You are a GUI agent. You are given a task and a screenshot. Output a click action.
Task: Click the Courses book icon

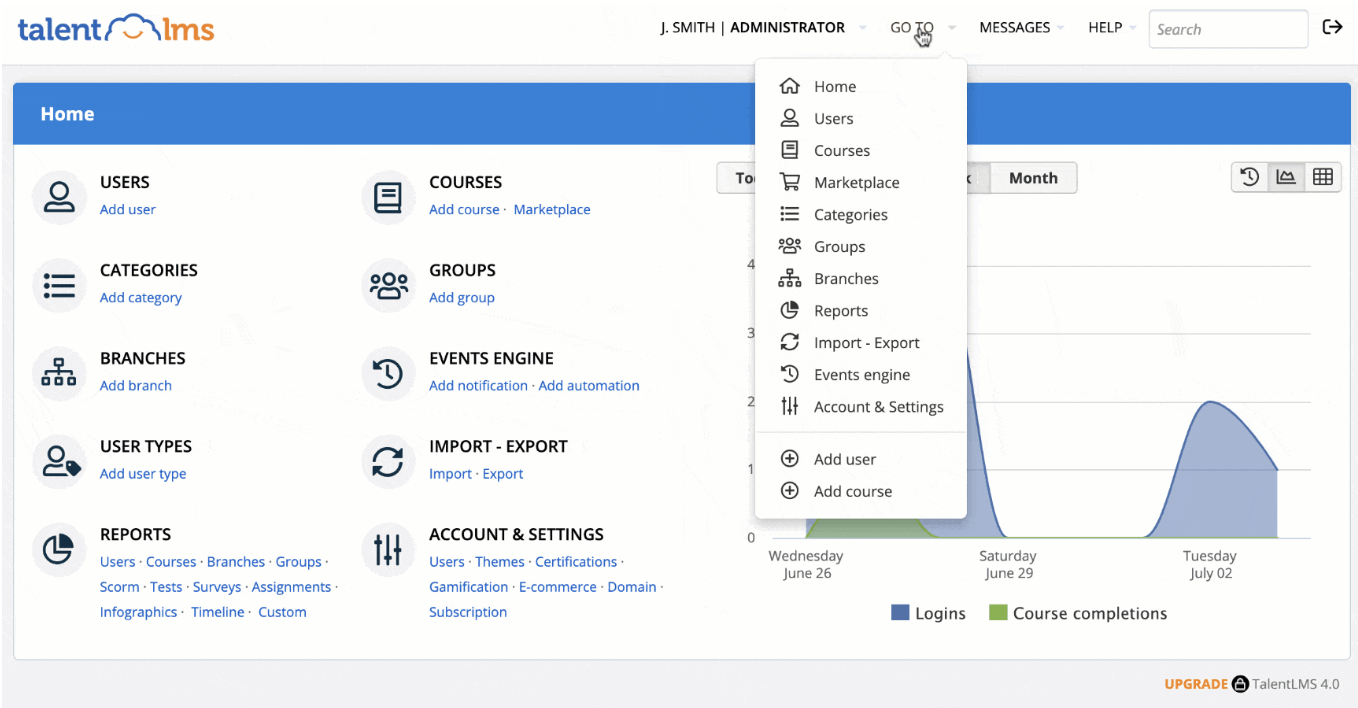(x=388, y=196)
